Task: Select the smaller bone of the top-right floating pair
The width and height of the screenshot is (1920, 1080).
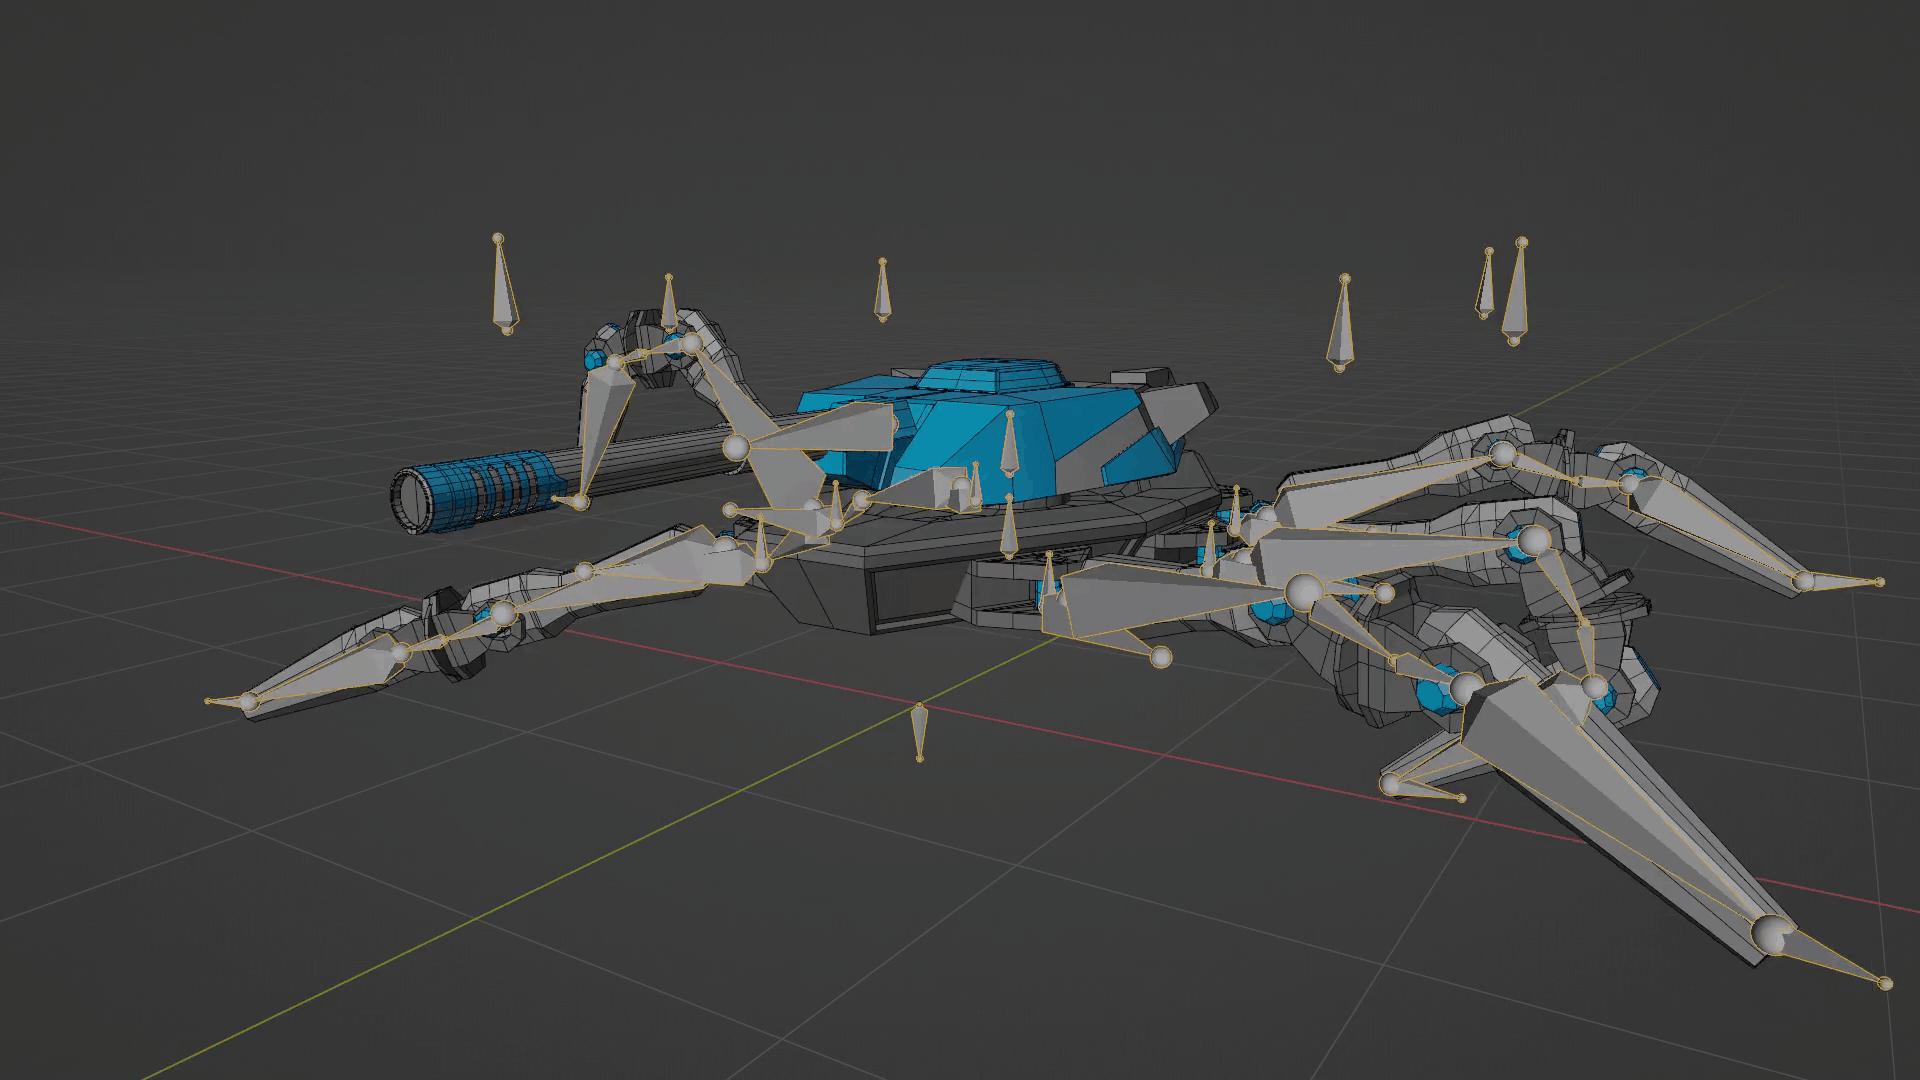Action: tap(1486, 285)
